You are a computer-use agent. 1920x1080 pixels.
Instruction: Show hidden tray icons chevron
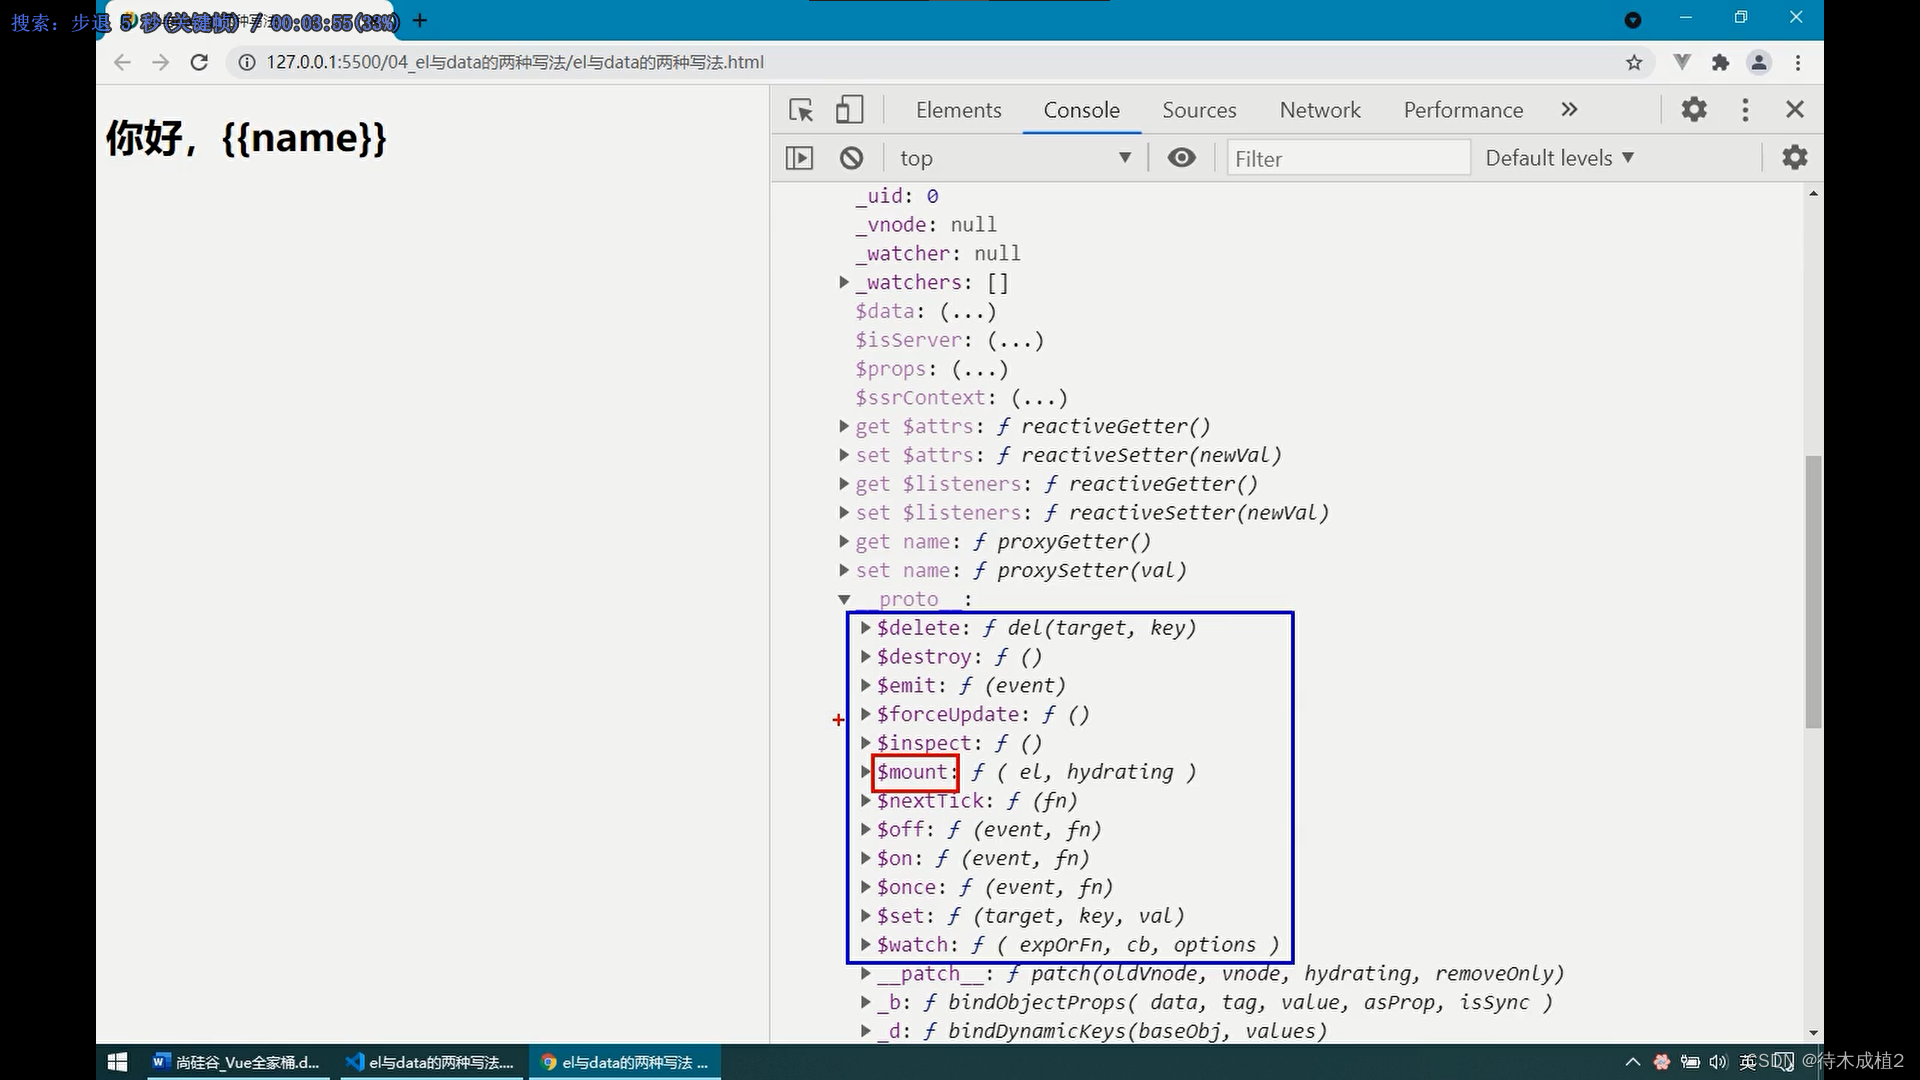click(1633, 1062)
